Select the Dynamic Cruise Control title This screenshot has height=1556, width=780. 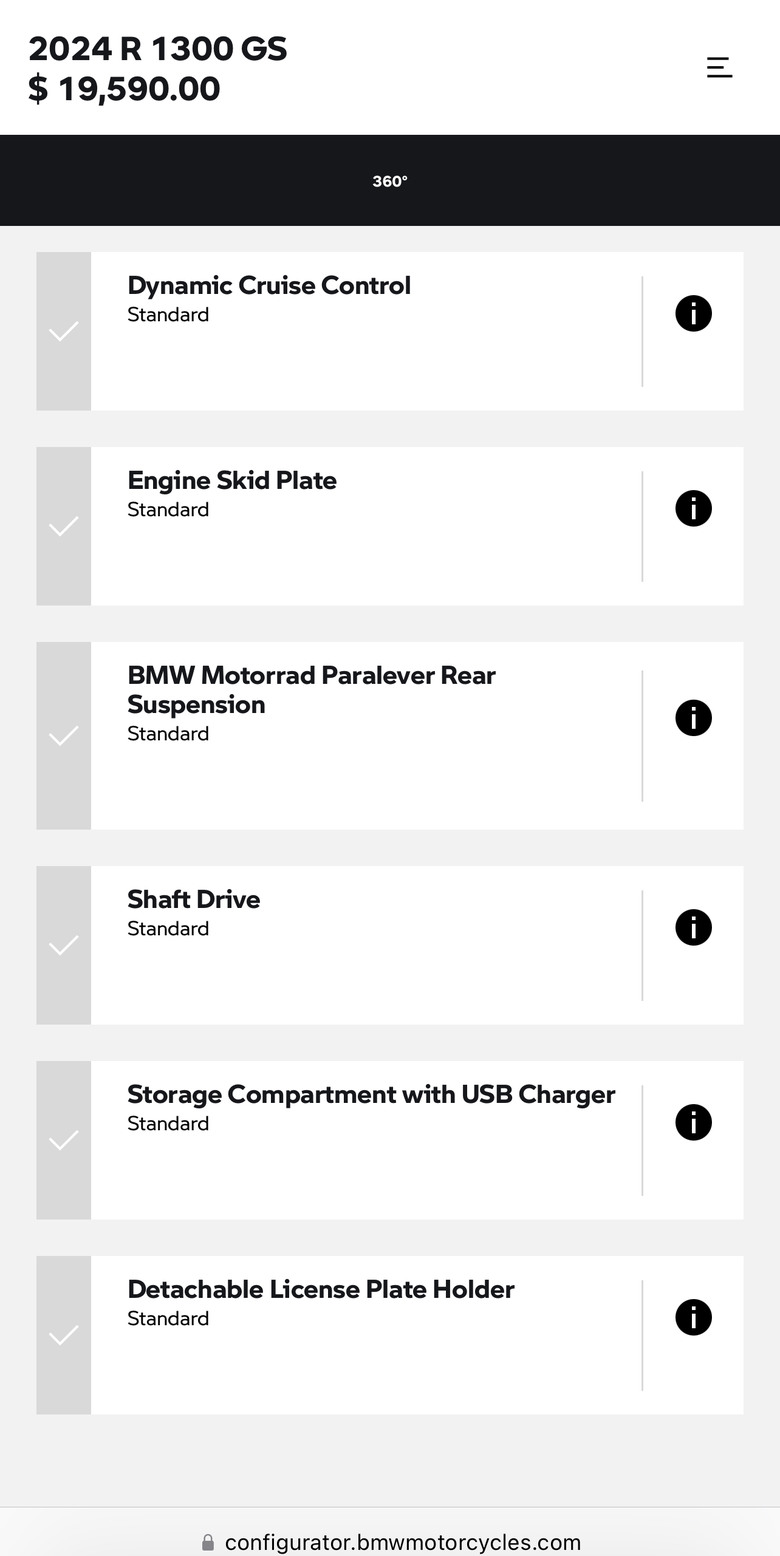point(269,285)
